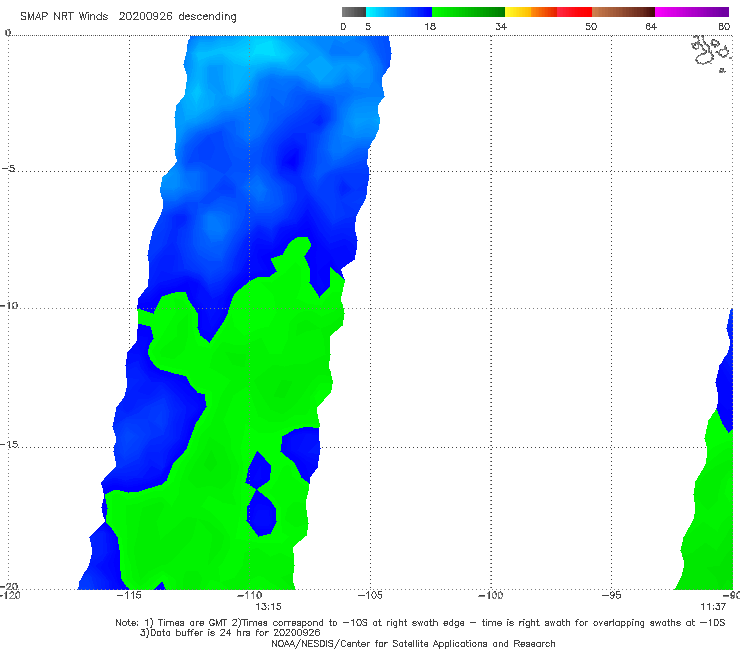Click the swath time '11:37'
Viewport: 740px width, 650px height.
coord(713,607)
